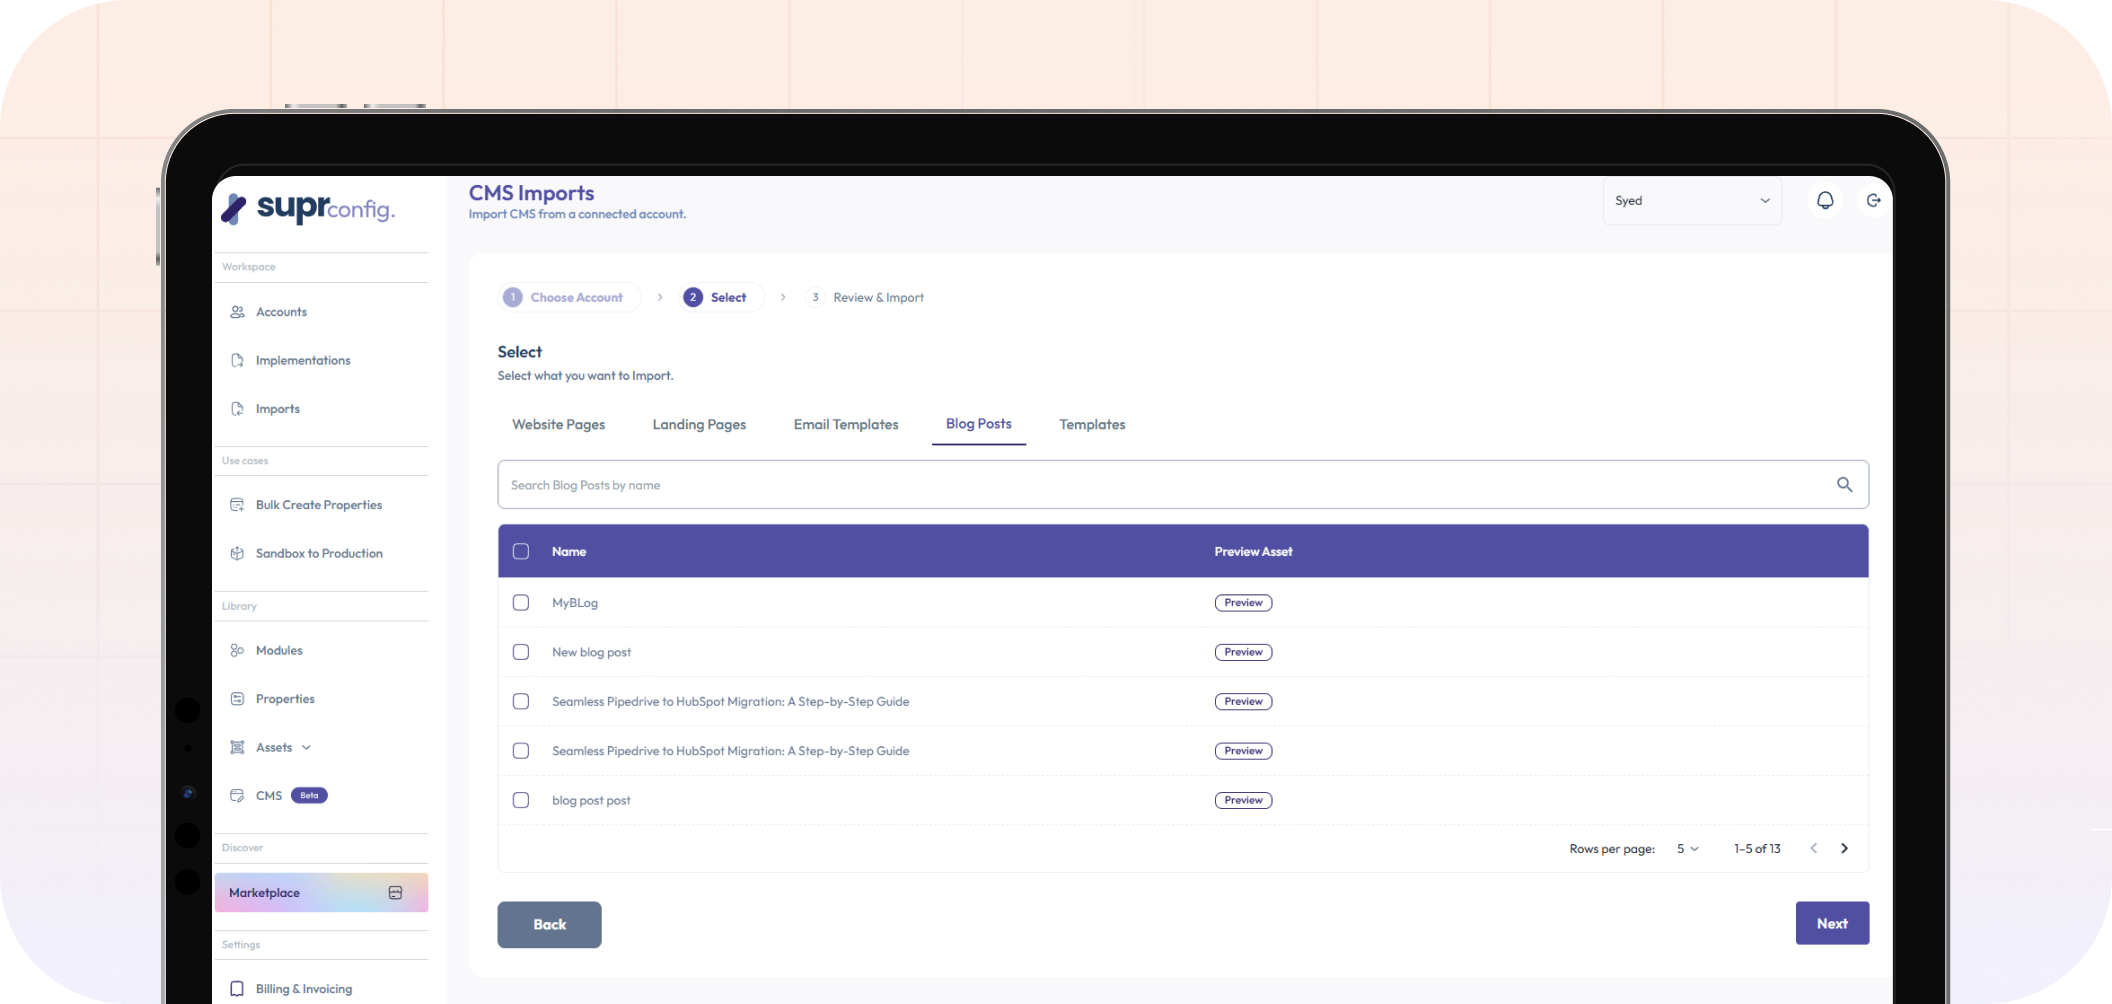Screen dimensions: 2112x1004
Task: Switch to the Landing Pages tab
Action: 699,425
